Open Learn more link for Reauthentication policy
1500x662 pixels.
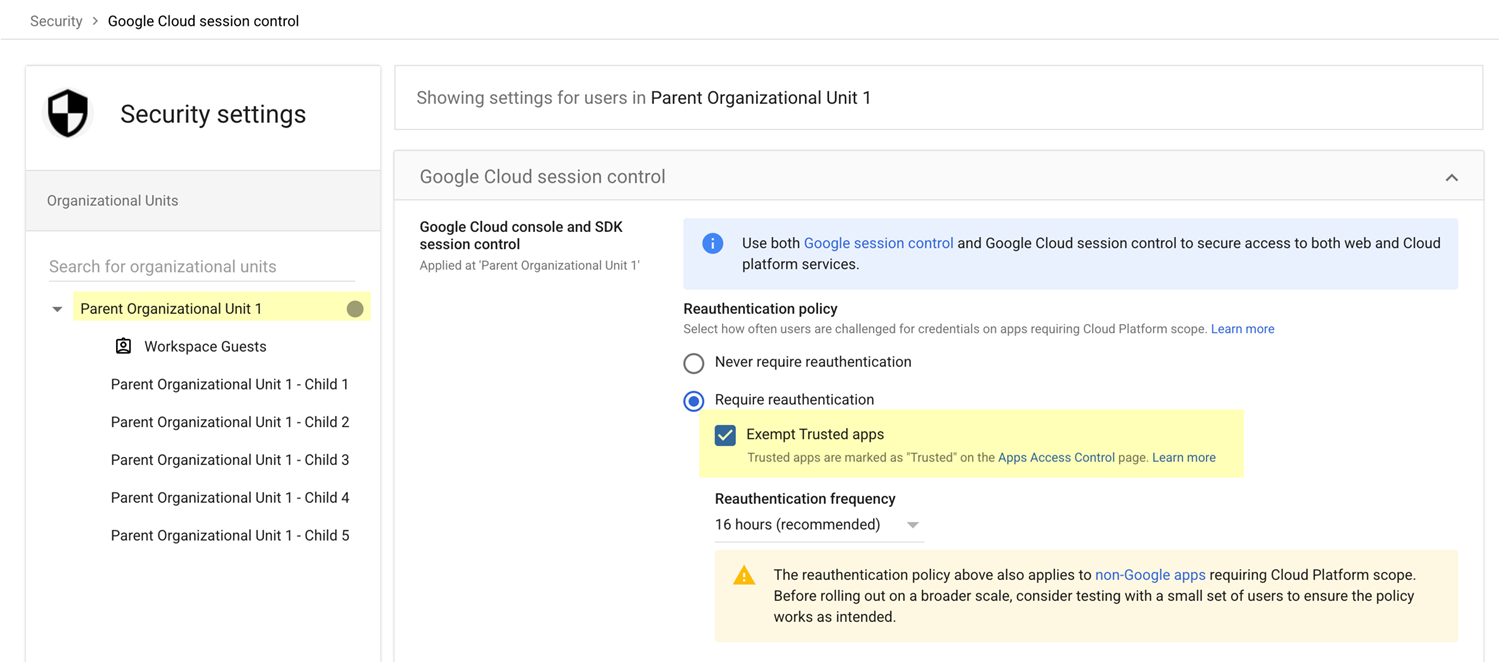point(1242,329)
